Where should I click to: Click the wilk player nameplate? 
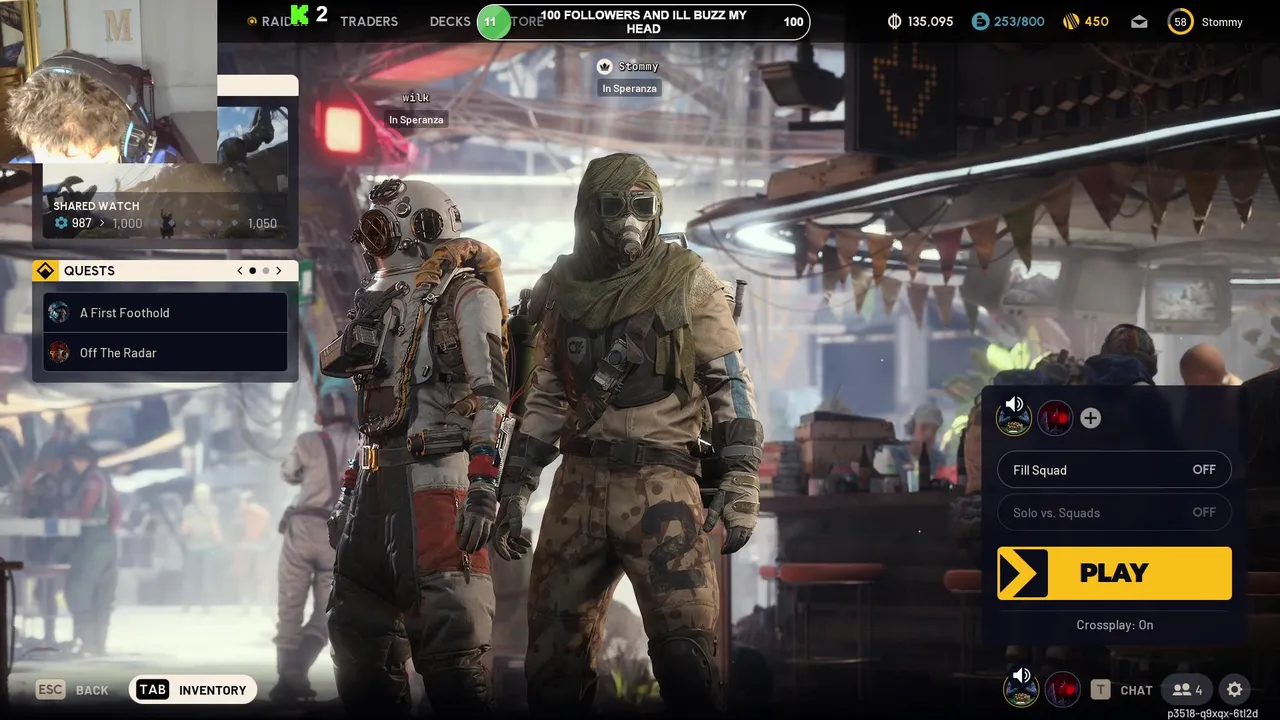point(416,98)
